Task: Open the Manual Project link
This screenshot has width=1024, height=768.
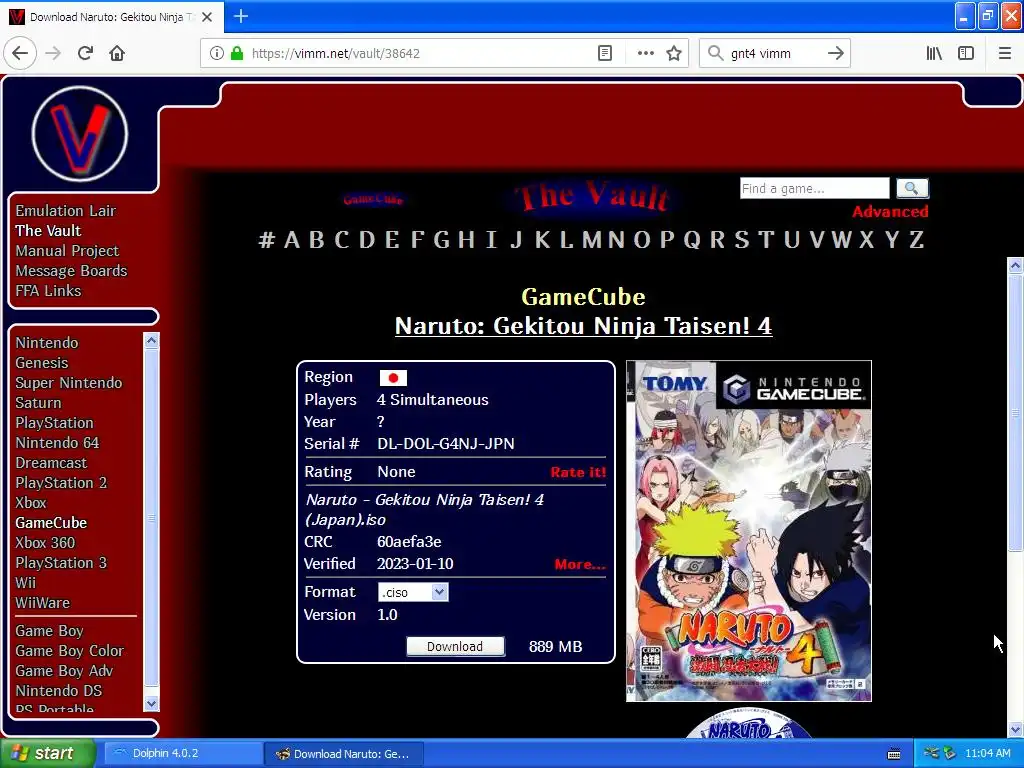Action: (67, 251)
